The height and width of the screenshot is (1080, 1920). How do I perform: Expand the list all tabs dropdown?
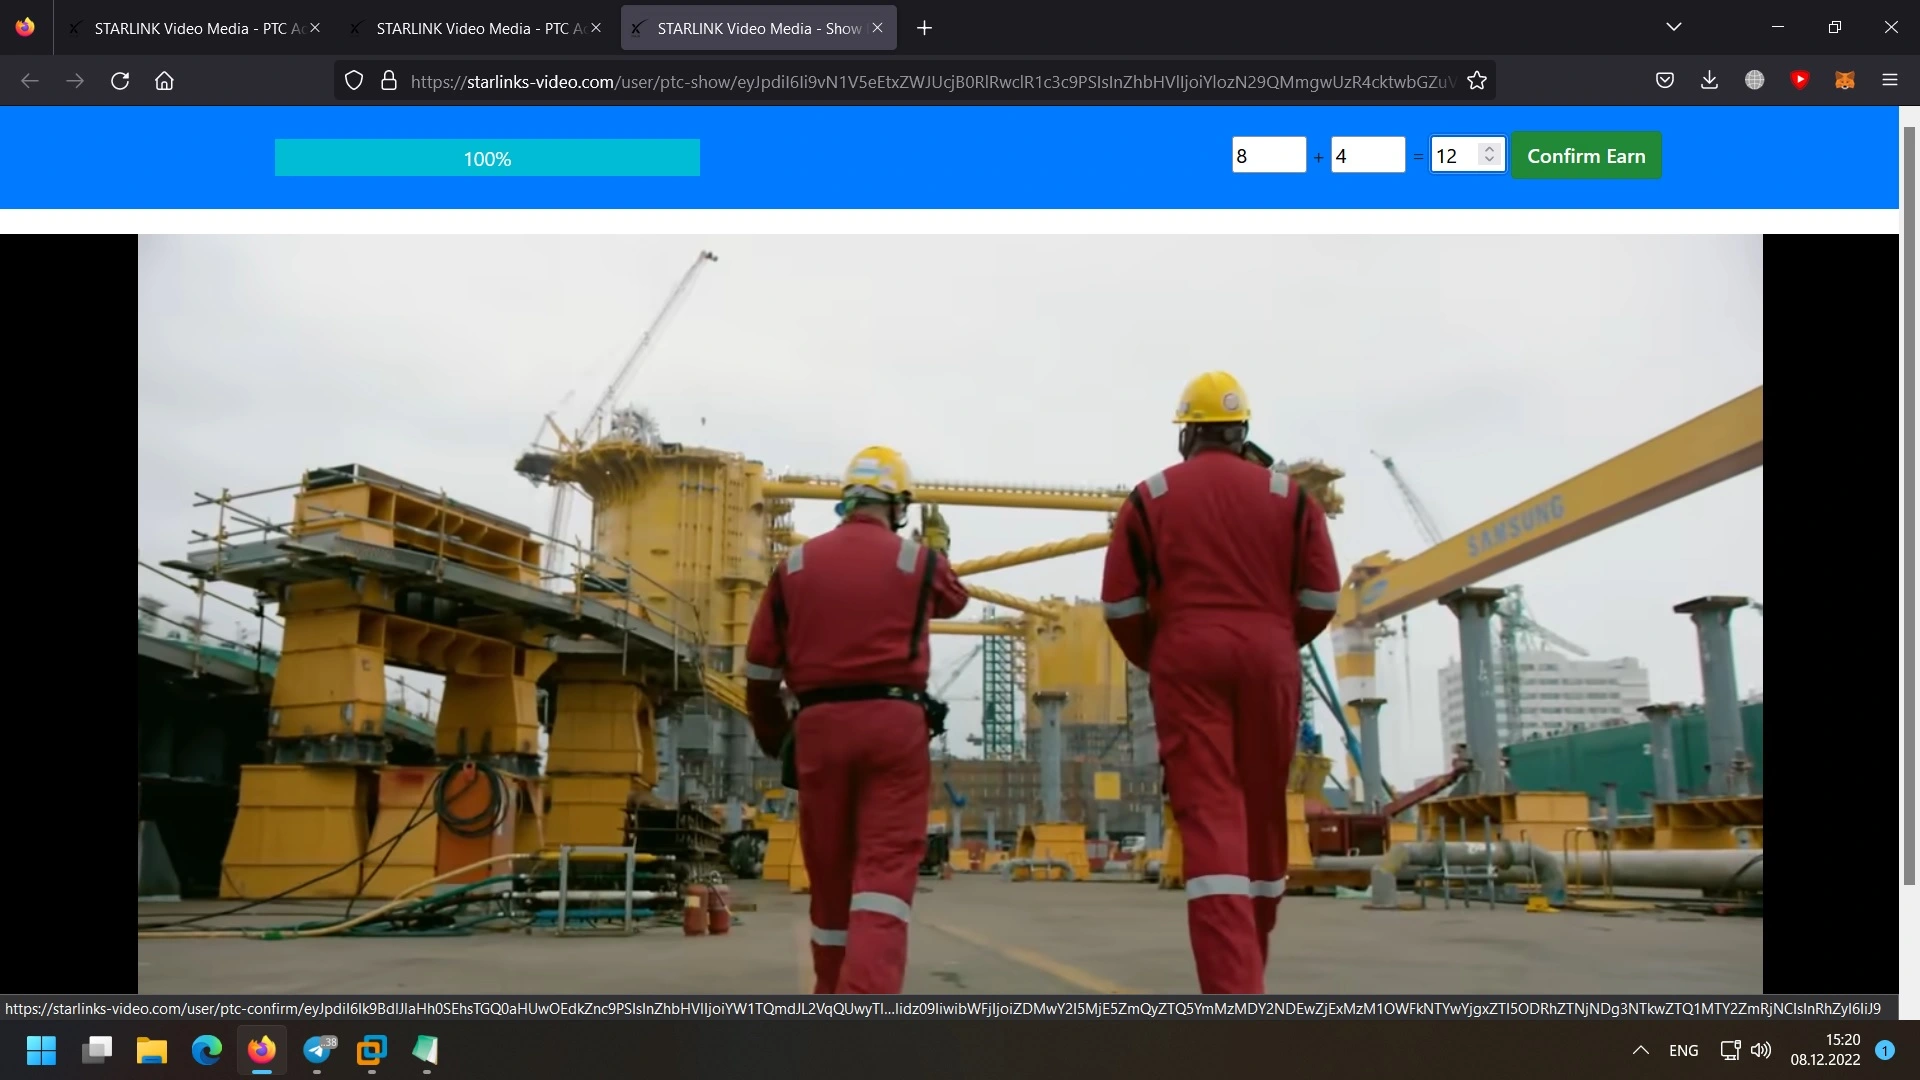coord(1674,27)
